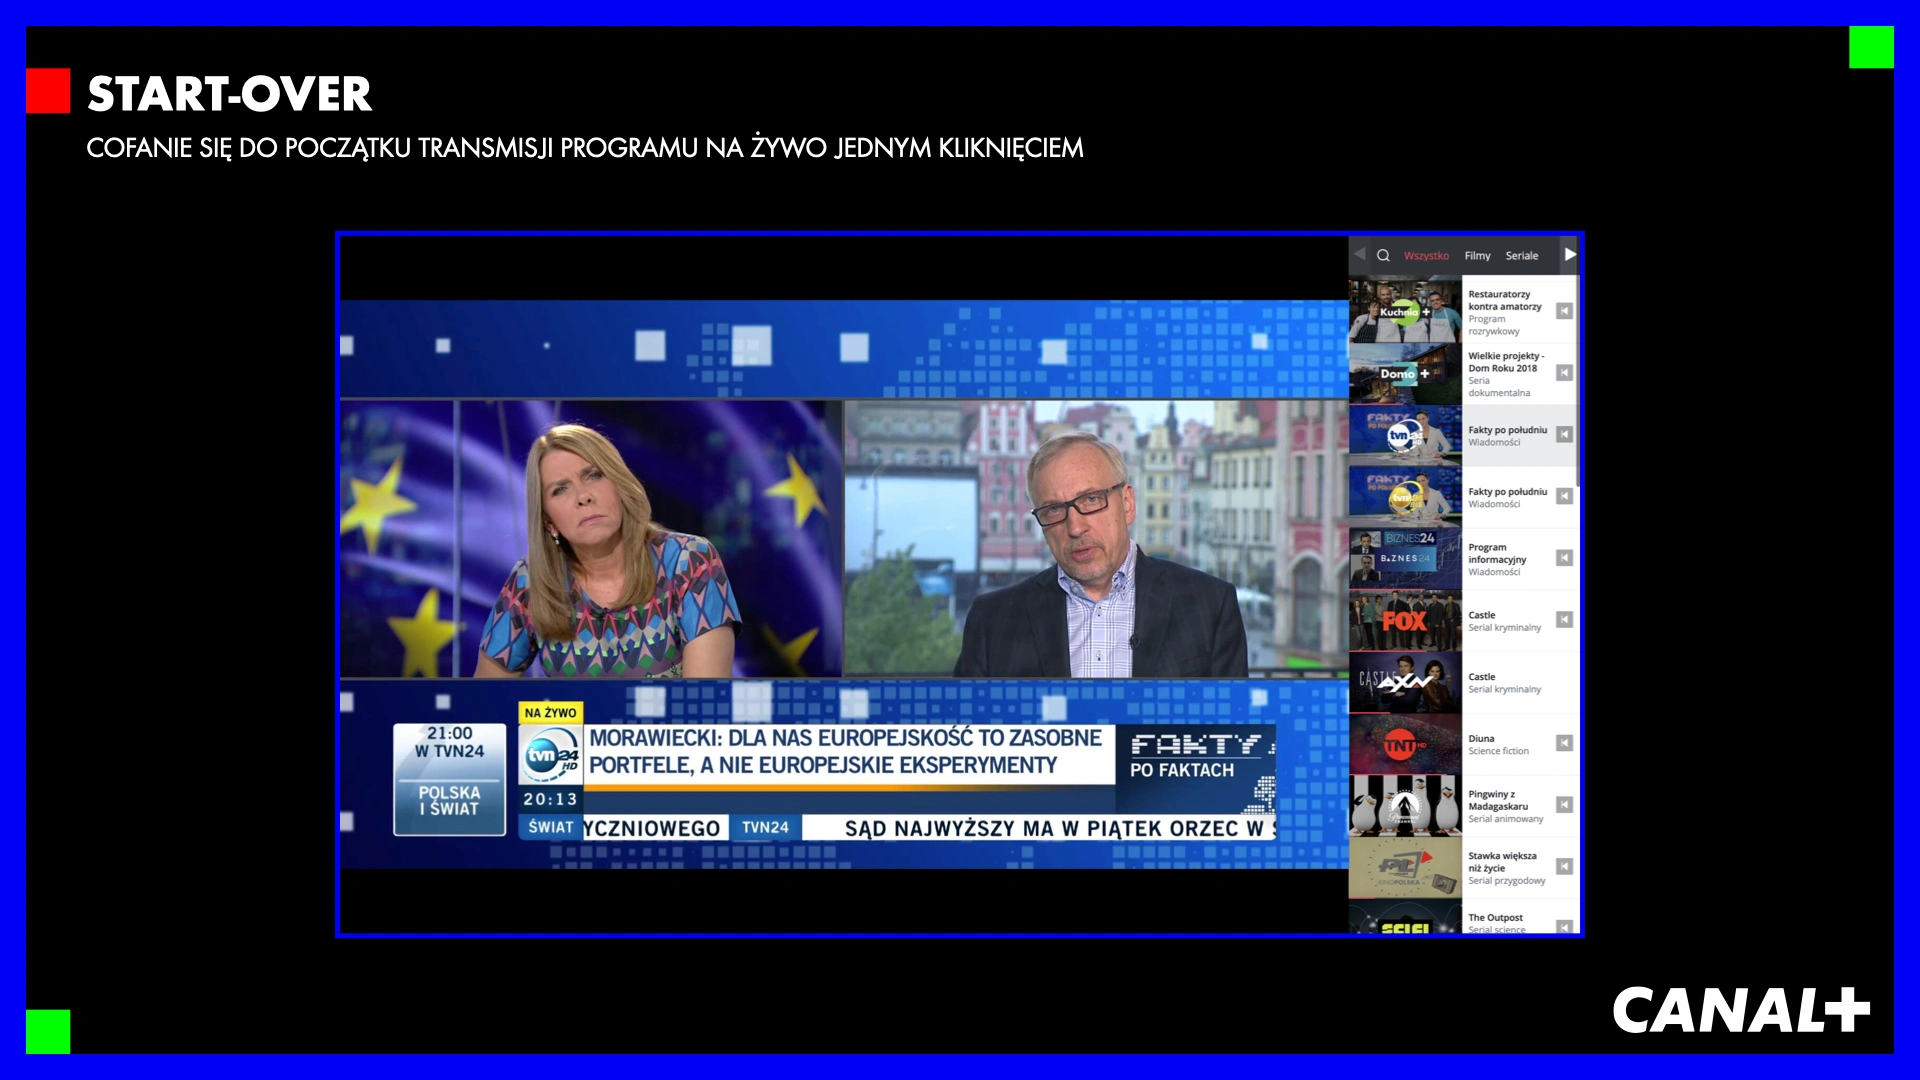
Task: Open the Biznes24 channel thumbnail
Action: 1405,558
